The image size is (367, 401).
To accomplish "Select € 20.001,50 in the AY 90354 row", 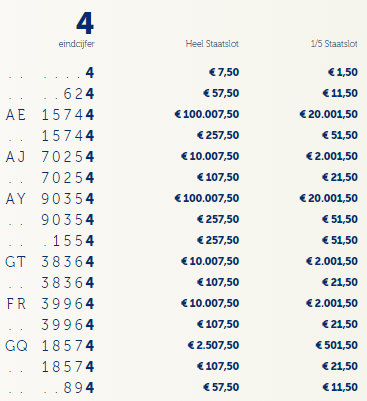I will 329,198.
